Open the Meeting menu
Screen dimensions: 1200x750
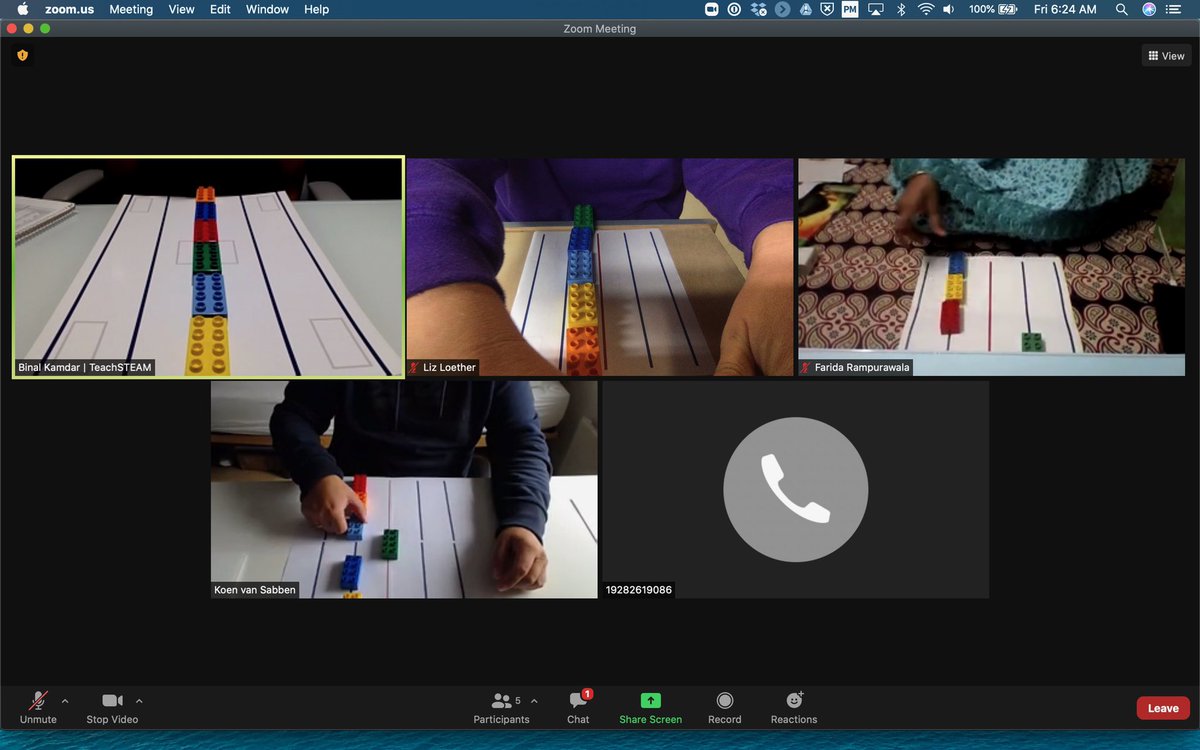(x=131, y=9)
